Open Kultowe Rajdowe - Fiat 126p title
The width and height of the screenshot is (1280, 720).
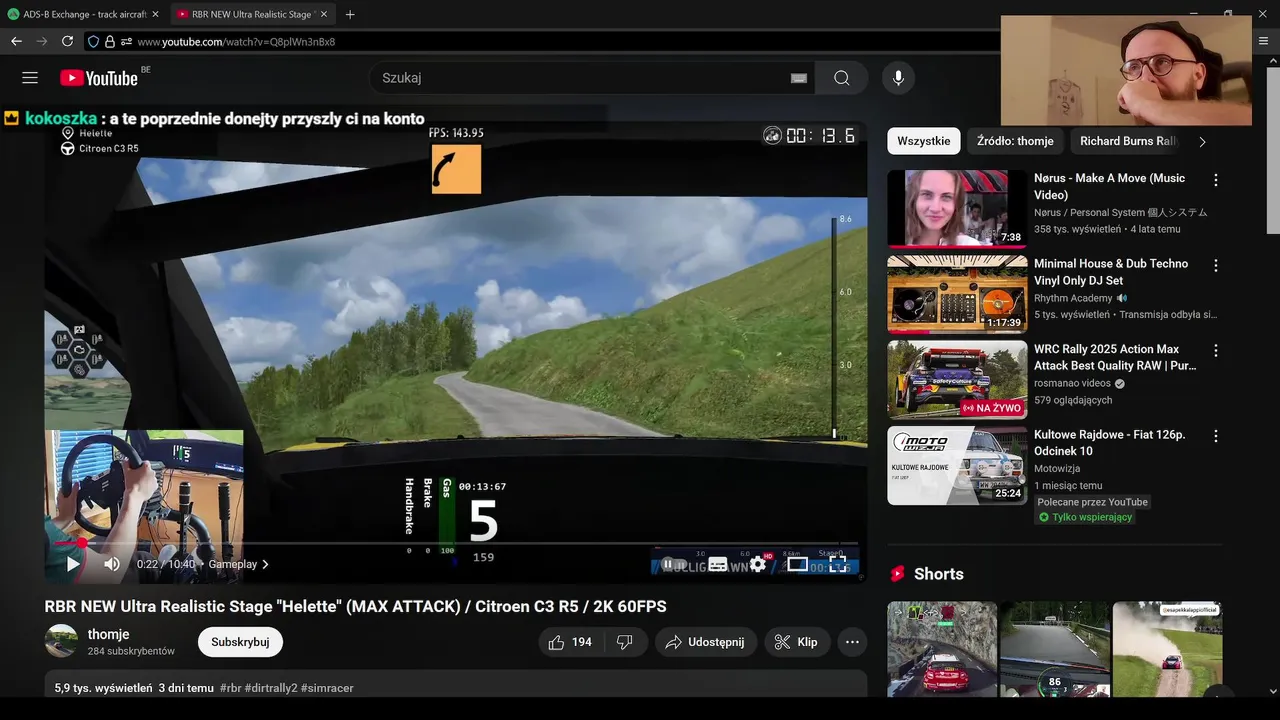pyautogui.click(x=1110, y=443)
